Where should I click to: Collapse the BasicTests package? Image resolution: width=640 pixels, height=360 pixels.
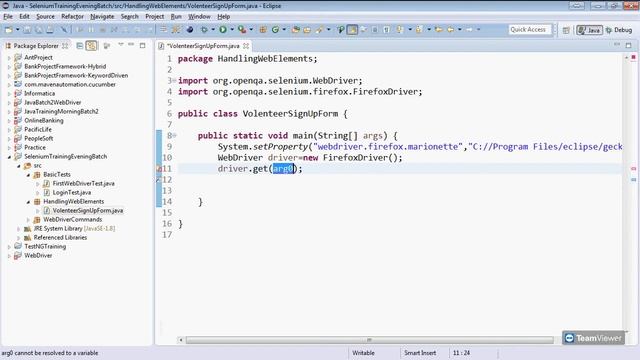tap(28, 175)
